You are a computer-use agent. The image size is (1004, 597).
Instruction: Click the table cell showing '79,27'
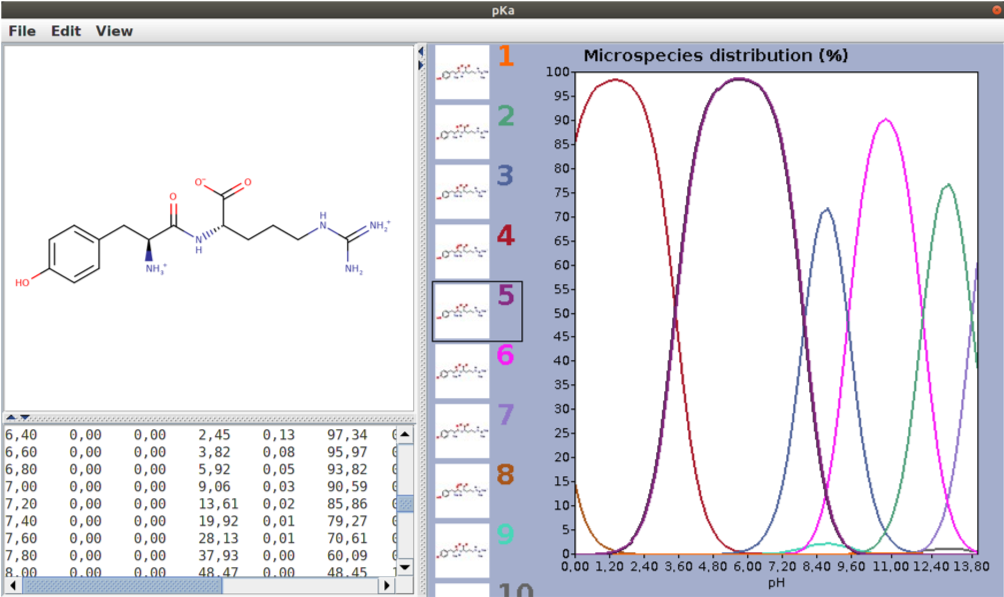[347, 521]
